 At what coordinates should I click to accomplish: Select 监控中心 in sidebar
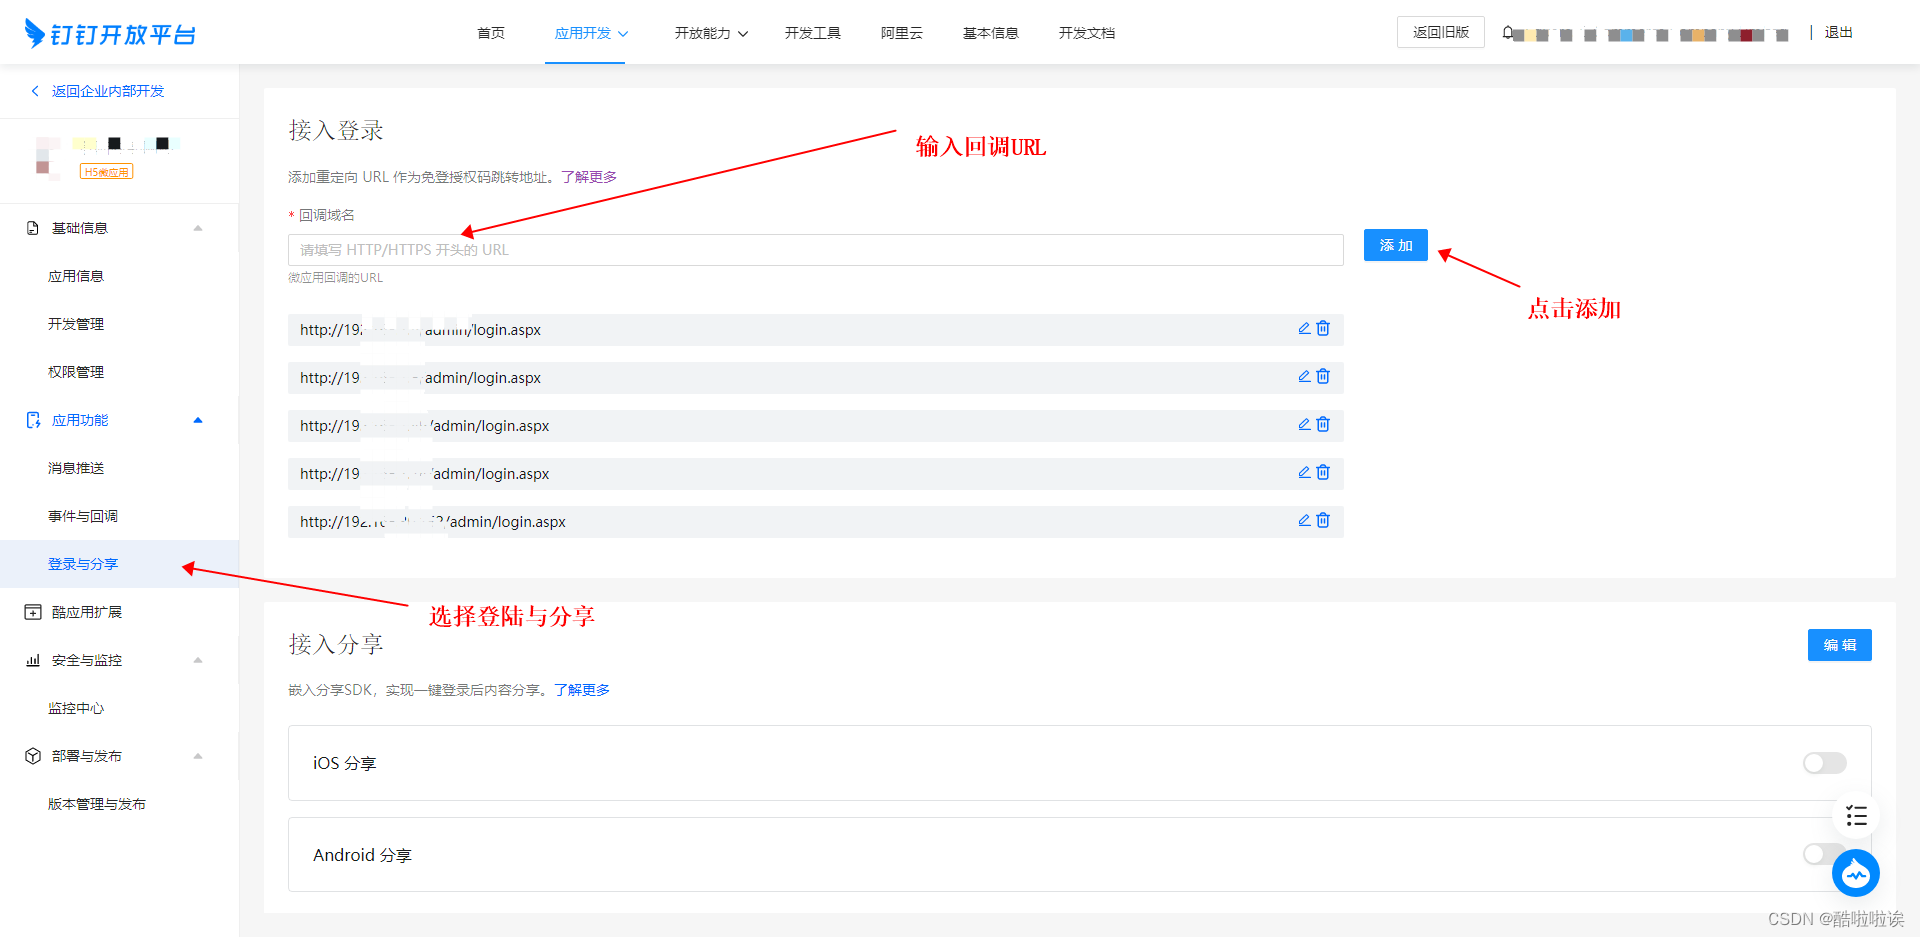[76, 708]
